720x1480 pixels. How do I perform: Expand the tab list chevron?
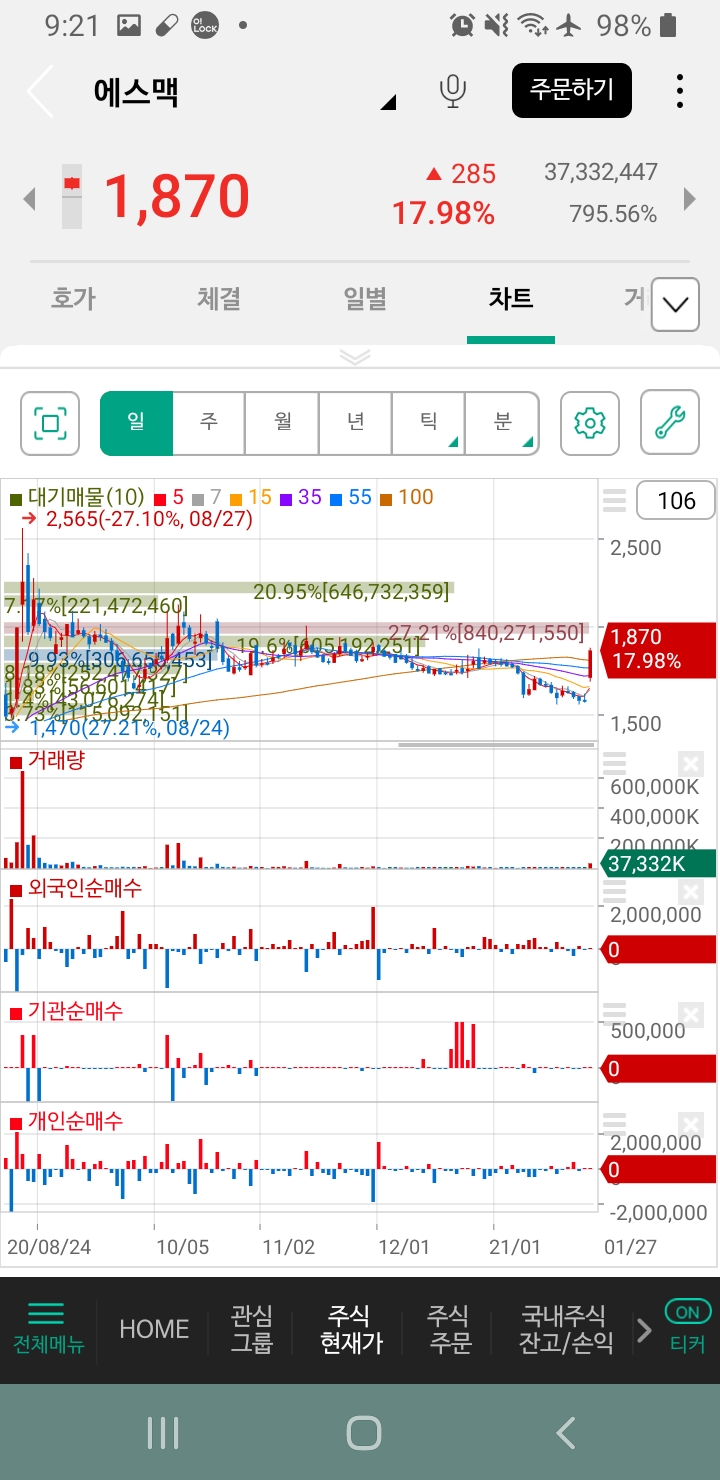(x=675, y=305)
